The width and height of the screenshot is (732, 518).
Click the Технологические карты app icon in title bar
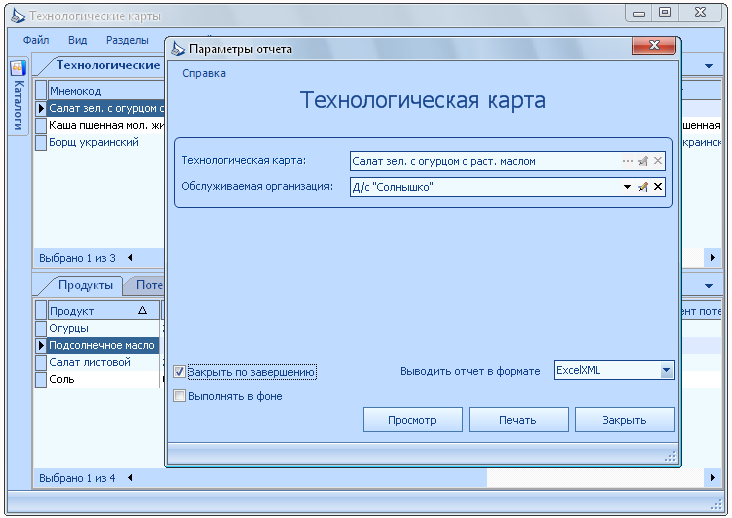[x=18, y=16]
